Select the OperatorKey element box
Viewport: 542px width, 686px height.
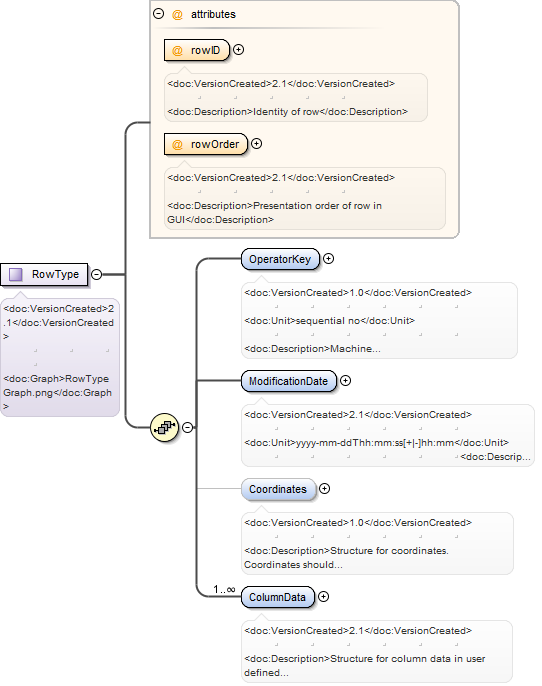(280, 259)
